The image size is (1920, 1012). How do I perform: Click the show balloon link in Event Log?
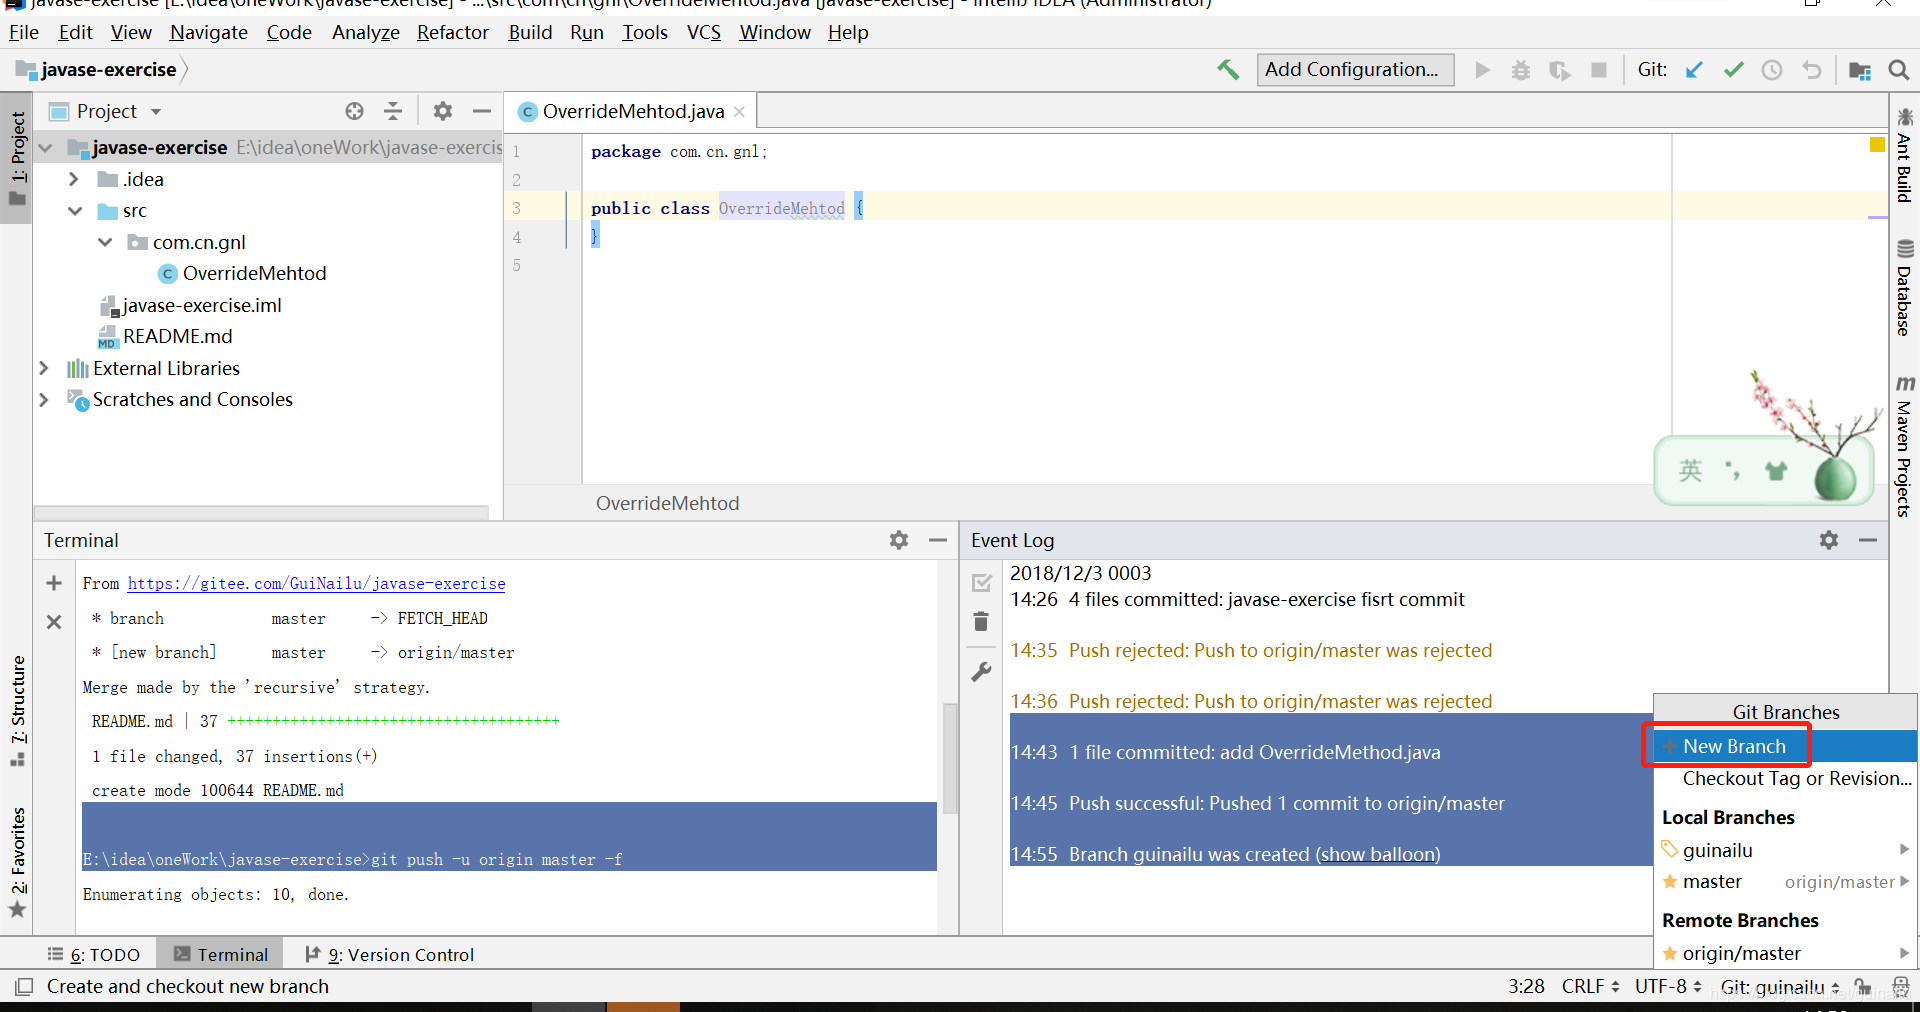click(1378, 854)
